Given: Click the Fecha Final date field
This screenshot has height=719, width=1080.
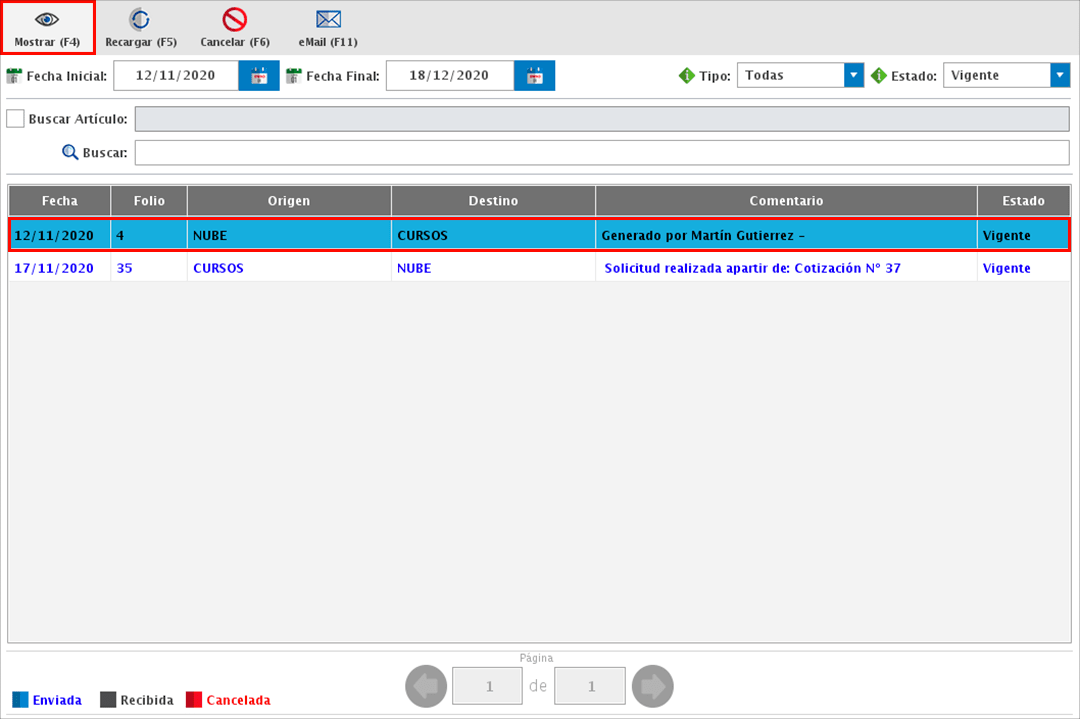Looking at the screenshot, I should [x=450, y=76].
